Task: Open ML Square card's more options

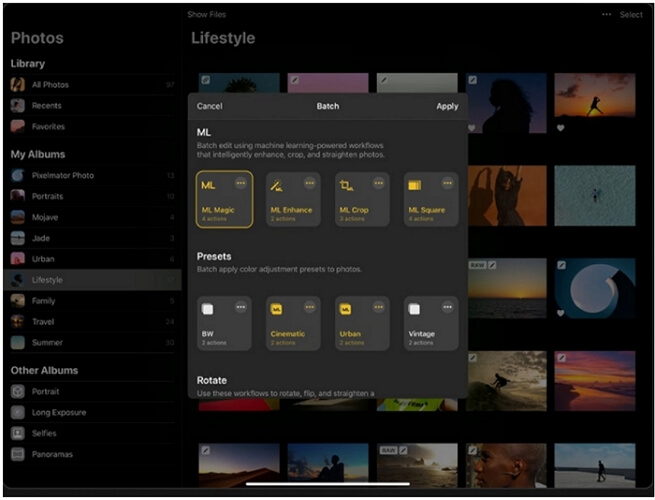Action: 447,183
